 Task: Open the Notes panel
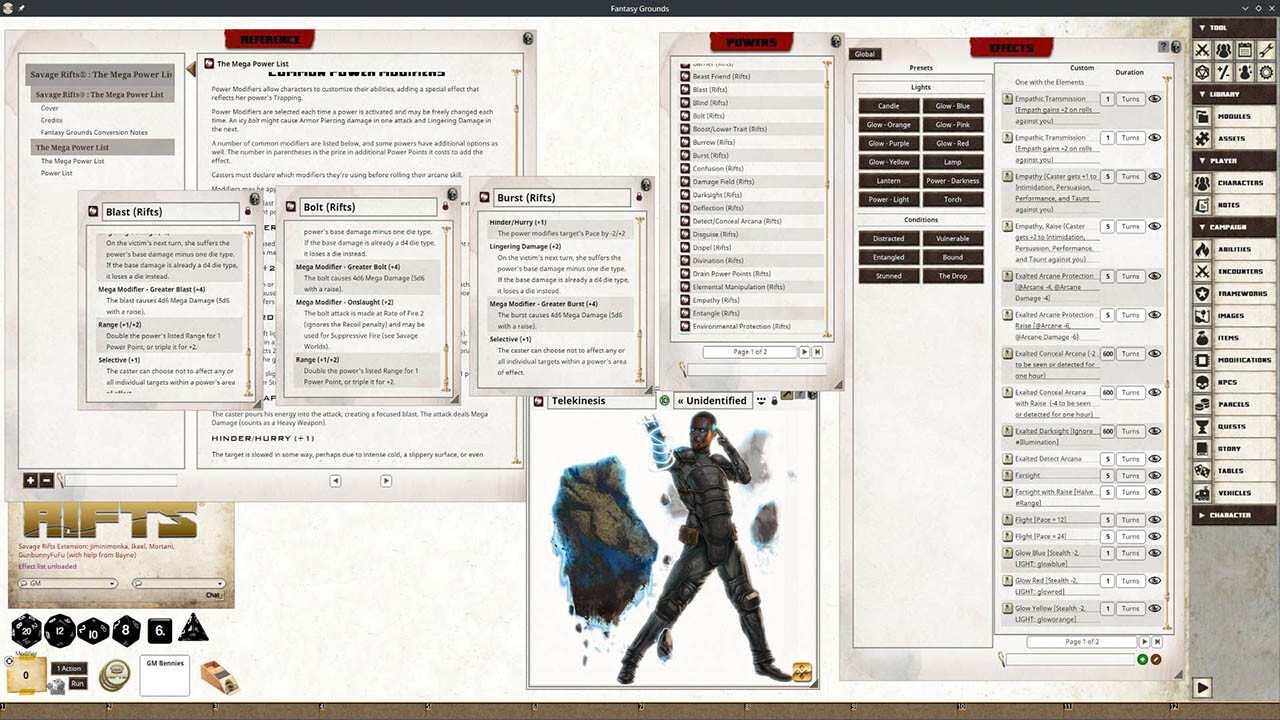1241,203
